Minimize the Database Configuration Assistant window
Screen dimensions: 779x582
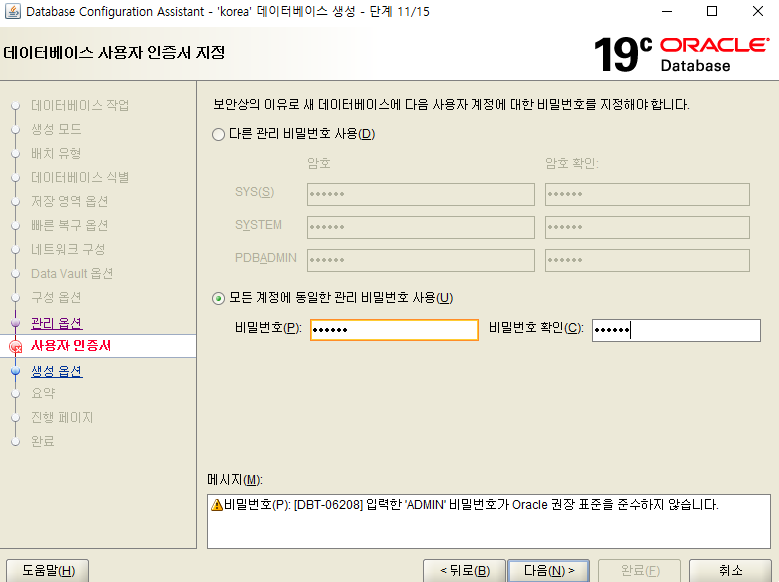[667, 11]
